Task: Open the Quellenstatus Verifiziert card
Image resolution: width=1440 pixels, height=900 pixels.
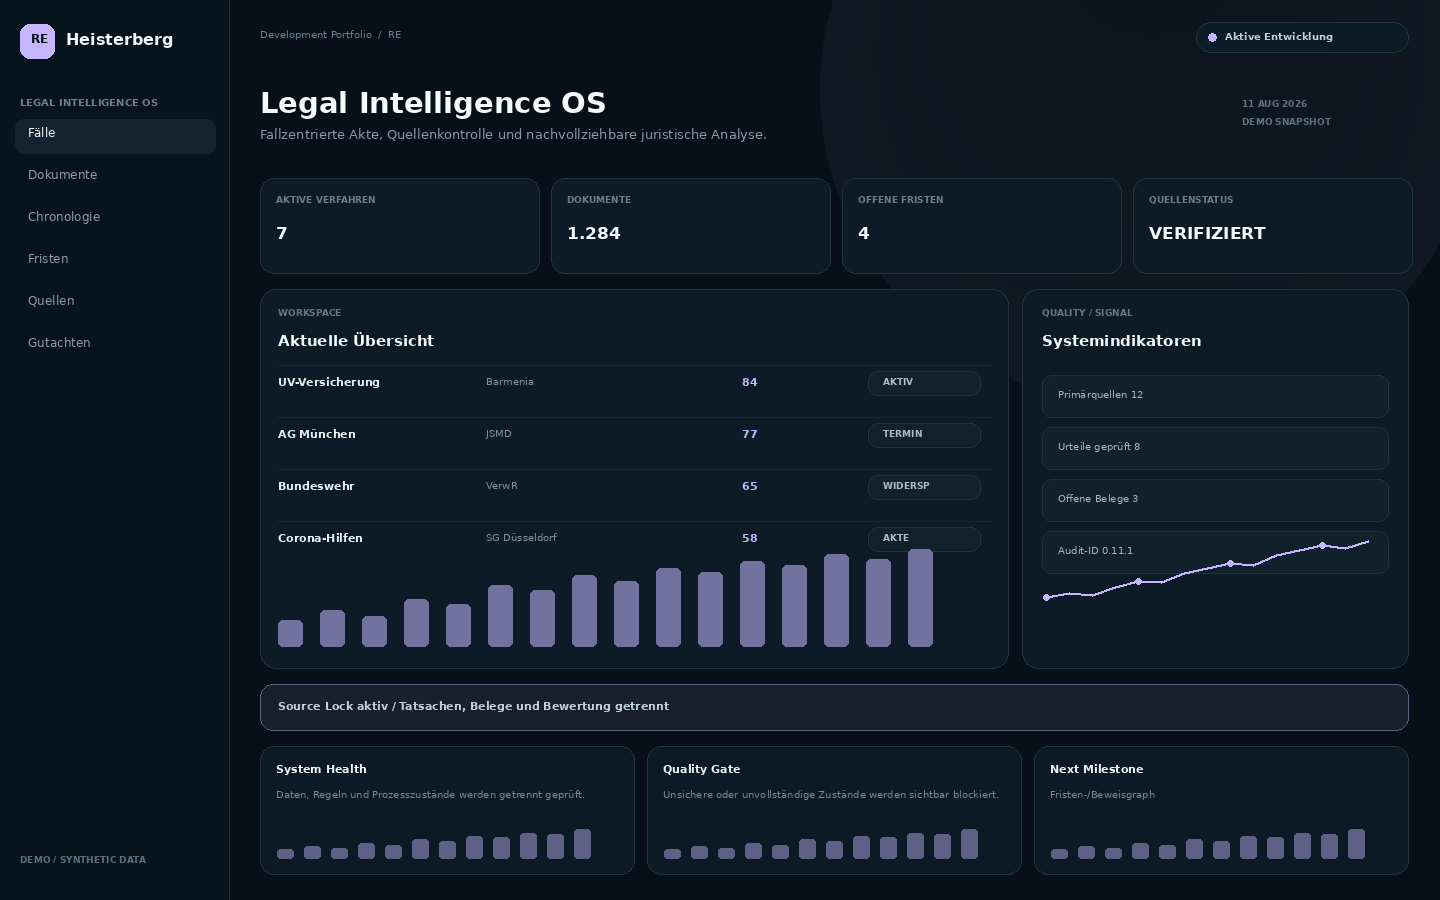Action: click(x=1273, y=226)
